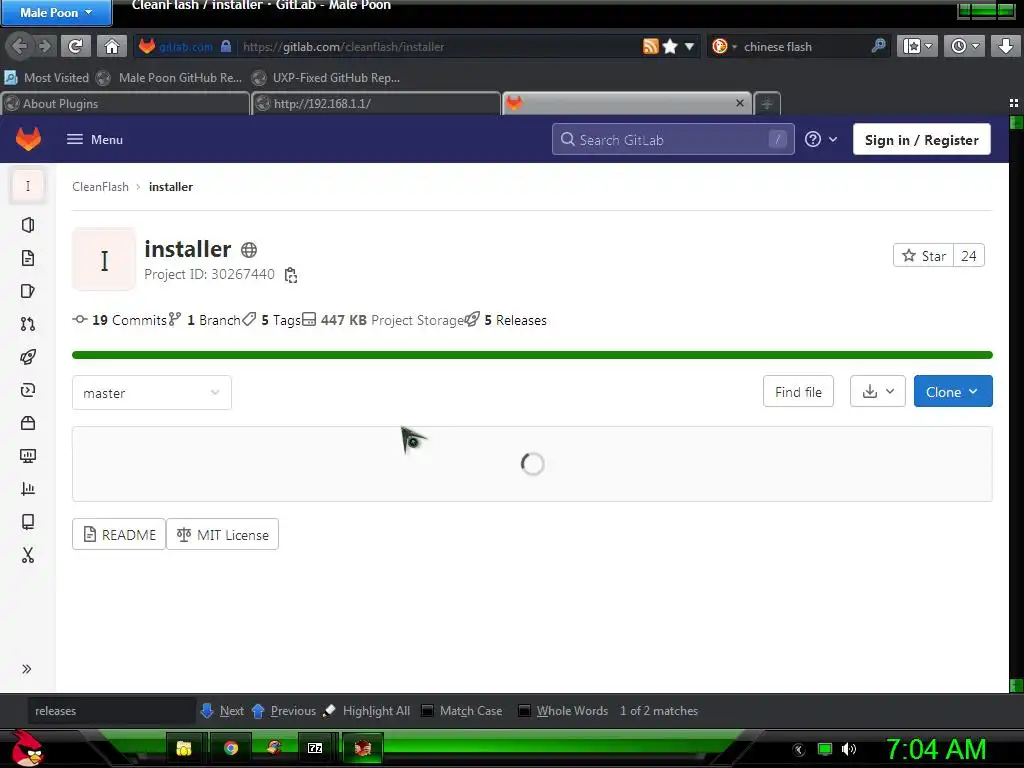Image resolution: width=1024 pixels, height=768 pixels.
Task: Click the GitLab fox logo in header
Action: (28, 139)
